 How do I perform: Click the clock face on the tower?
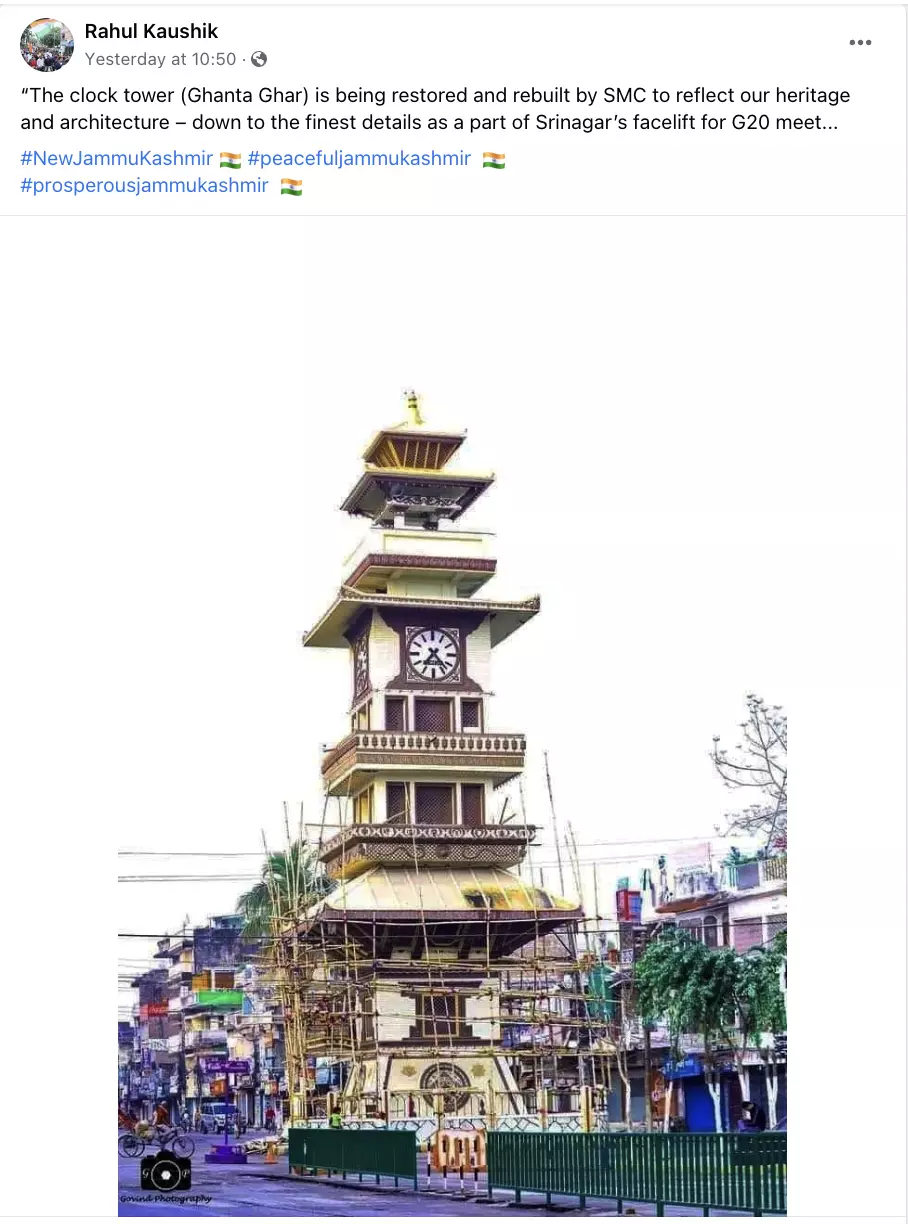433,655
